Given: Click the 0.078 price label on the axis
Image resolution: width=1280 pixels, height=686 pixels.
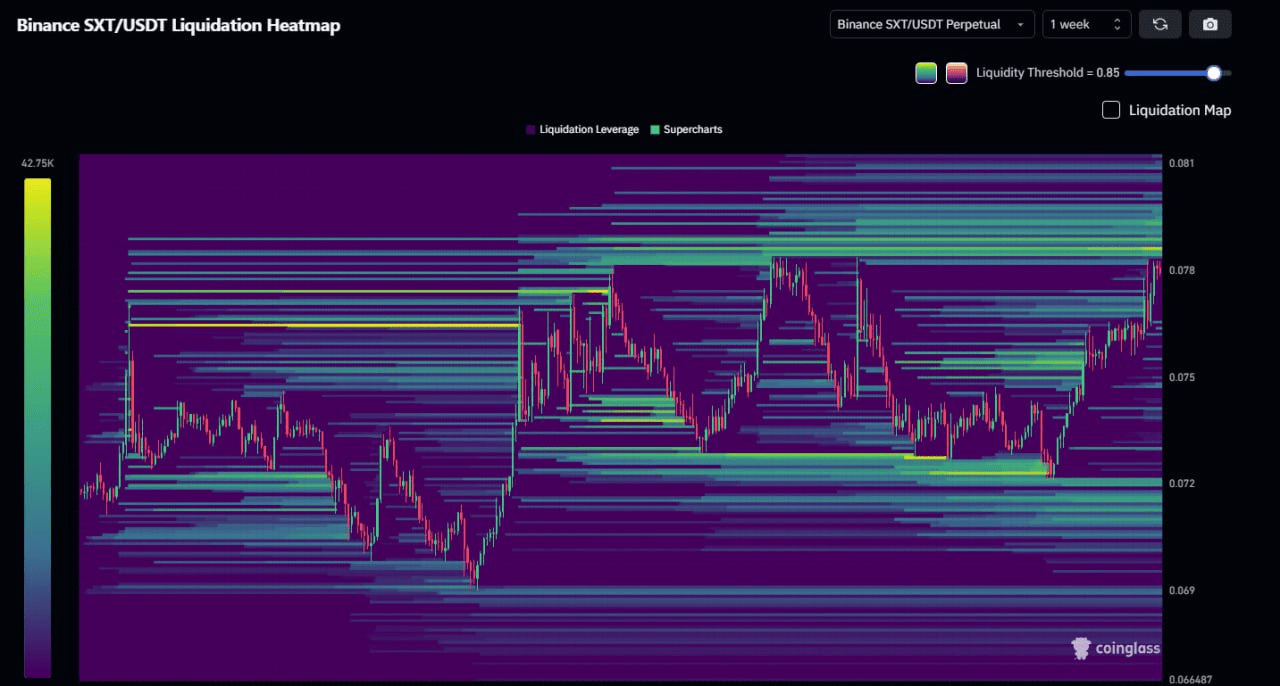Looking at the screenshot, I should click(1181, 270).
